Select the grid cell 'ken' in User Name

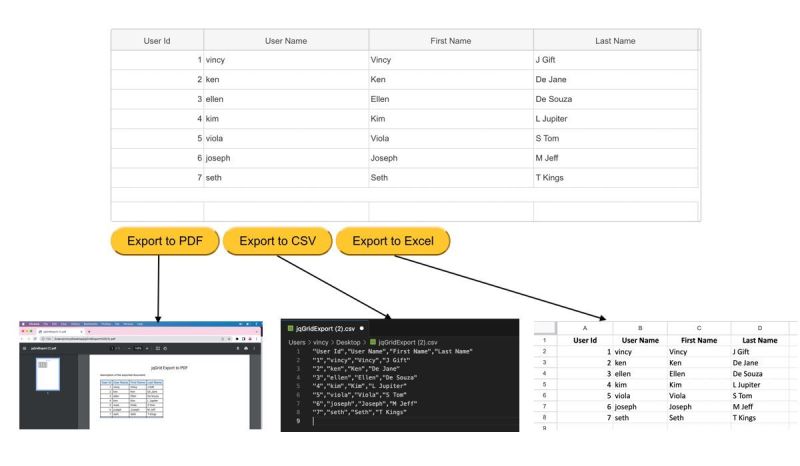pos(286,79)
